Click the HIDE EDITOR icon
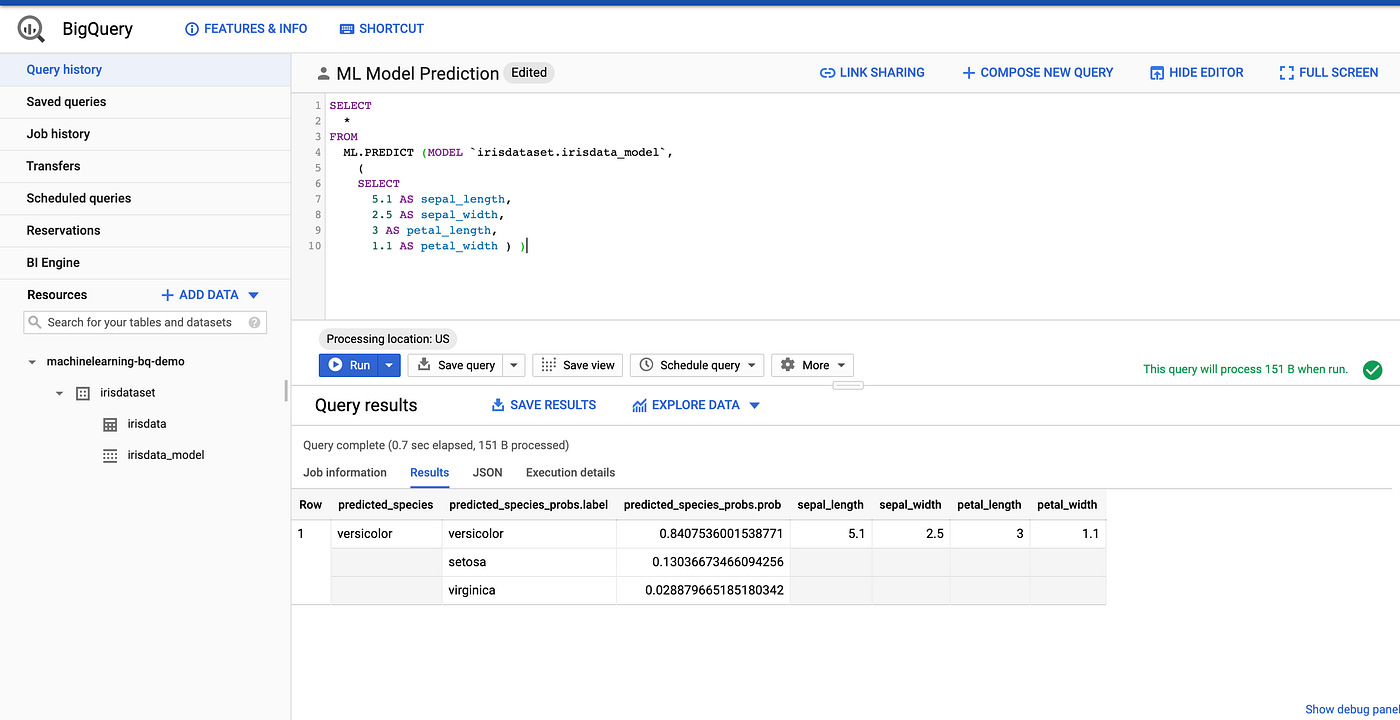Viewport: 1400px width, 720px height. click(x=1157, y=72)
